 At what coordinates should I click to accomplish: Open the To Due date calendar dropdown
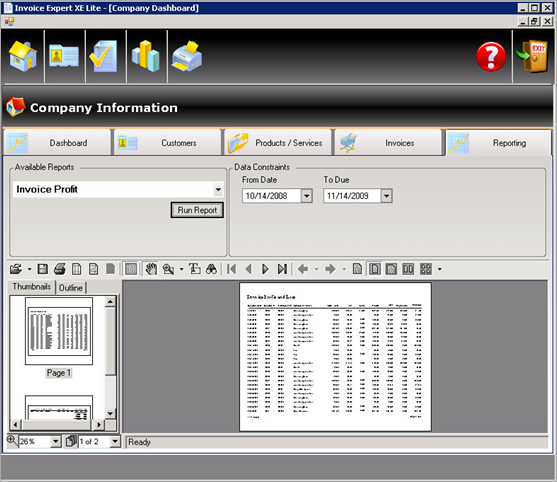(x=386, y=196)
